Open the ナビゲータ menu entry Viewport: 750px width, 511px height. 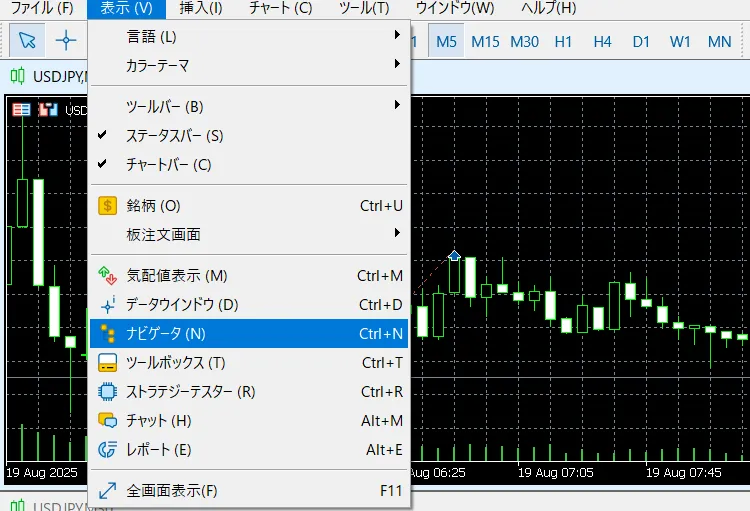pyautogui.click(x=248, y=334)
